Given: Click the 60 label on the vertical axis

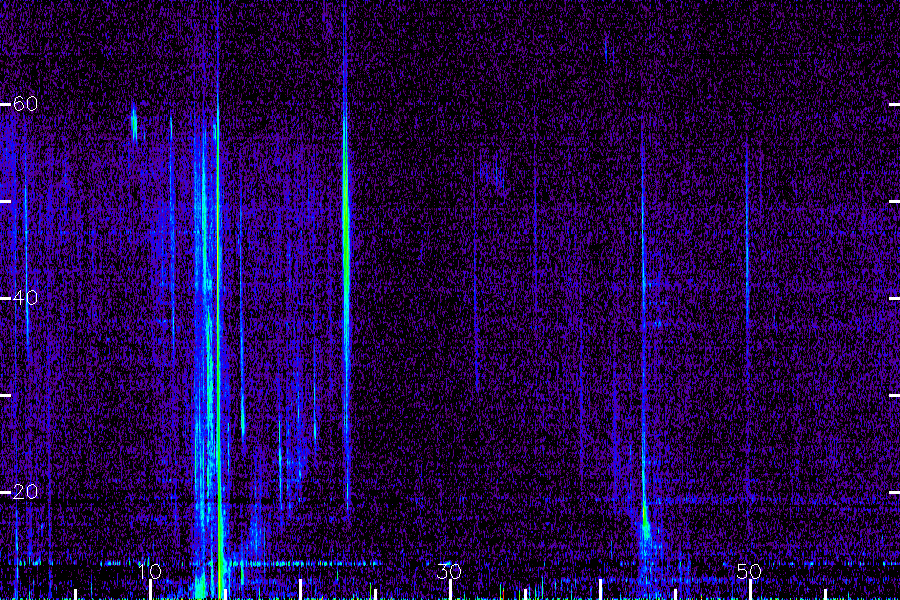Looking at the screenshot, I should pos(25,103).
